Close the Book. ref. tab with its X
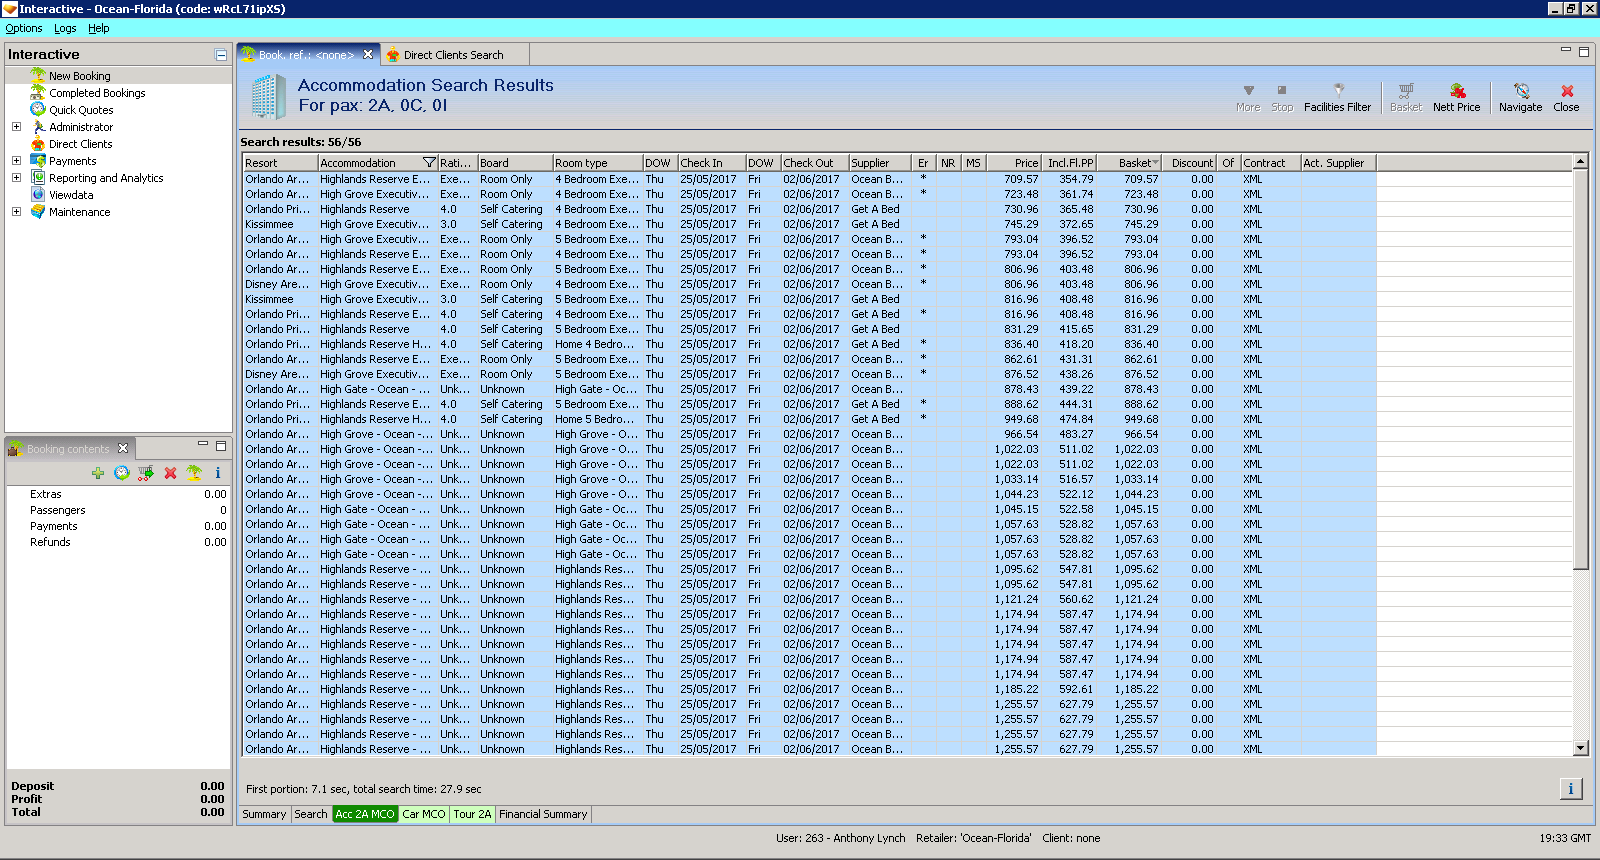The height and width of the screenshot is (860, 1600). pos(368,55)
